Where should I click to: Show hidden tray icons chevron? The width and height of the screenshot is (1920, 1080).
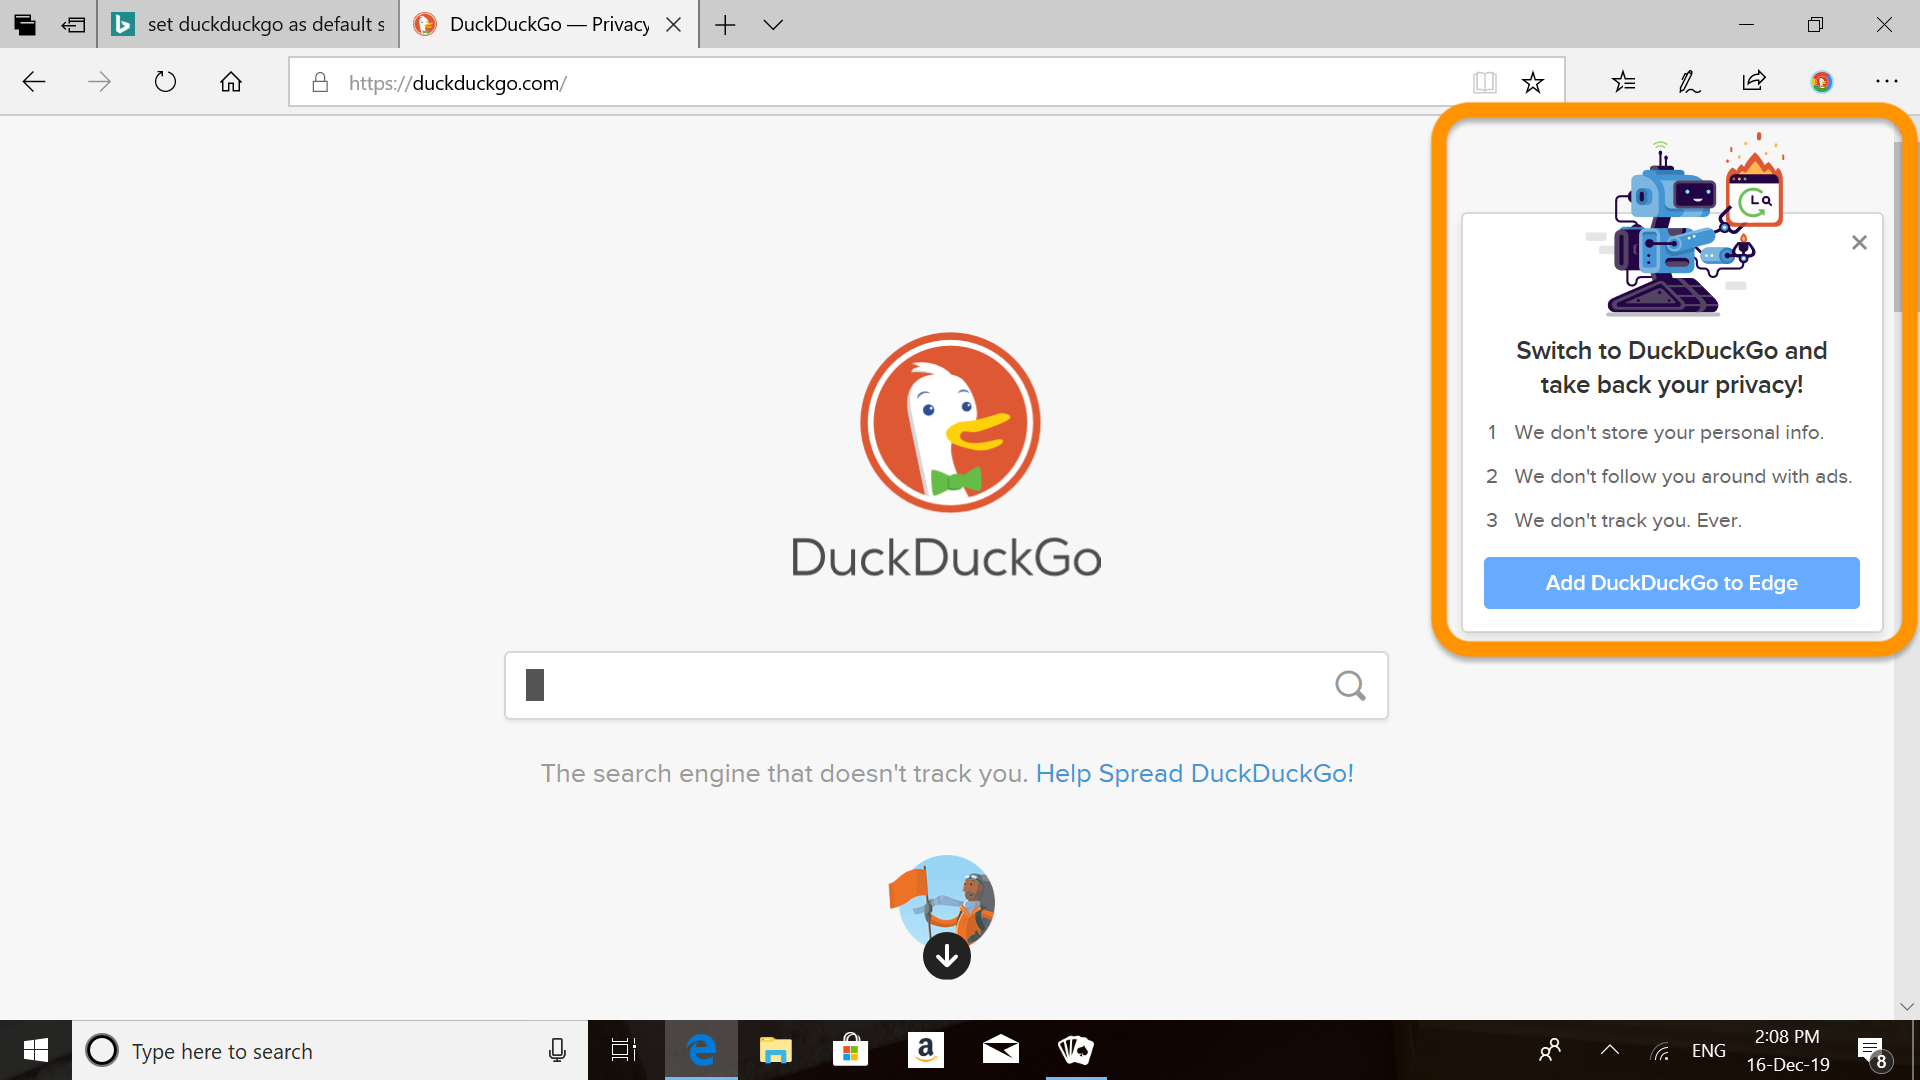1609,1050
